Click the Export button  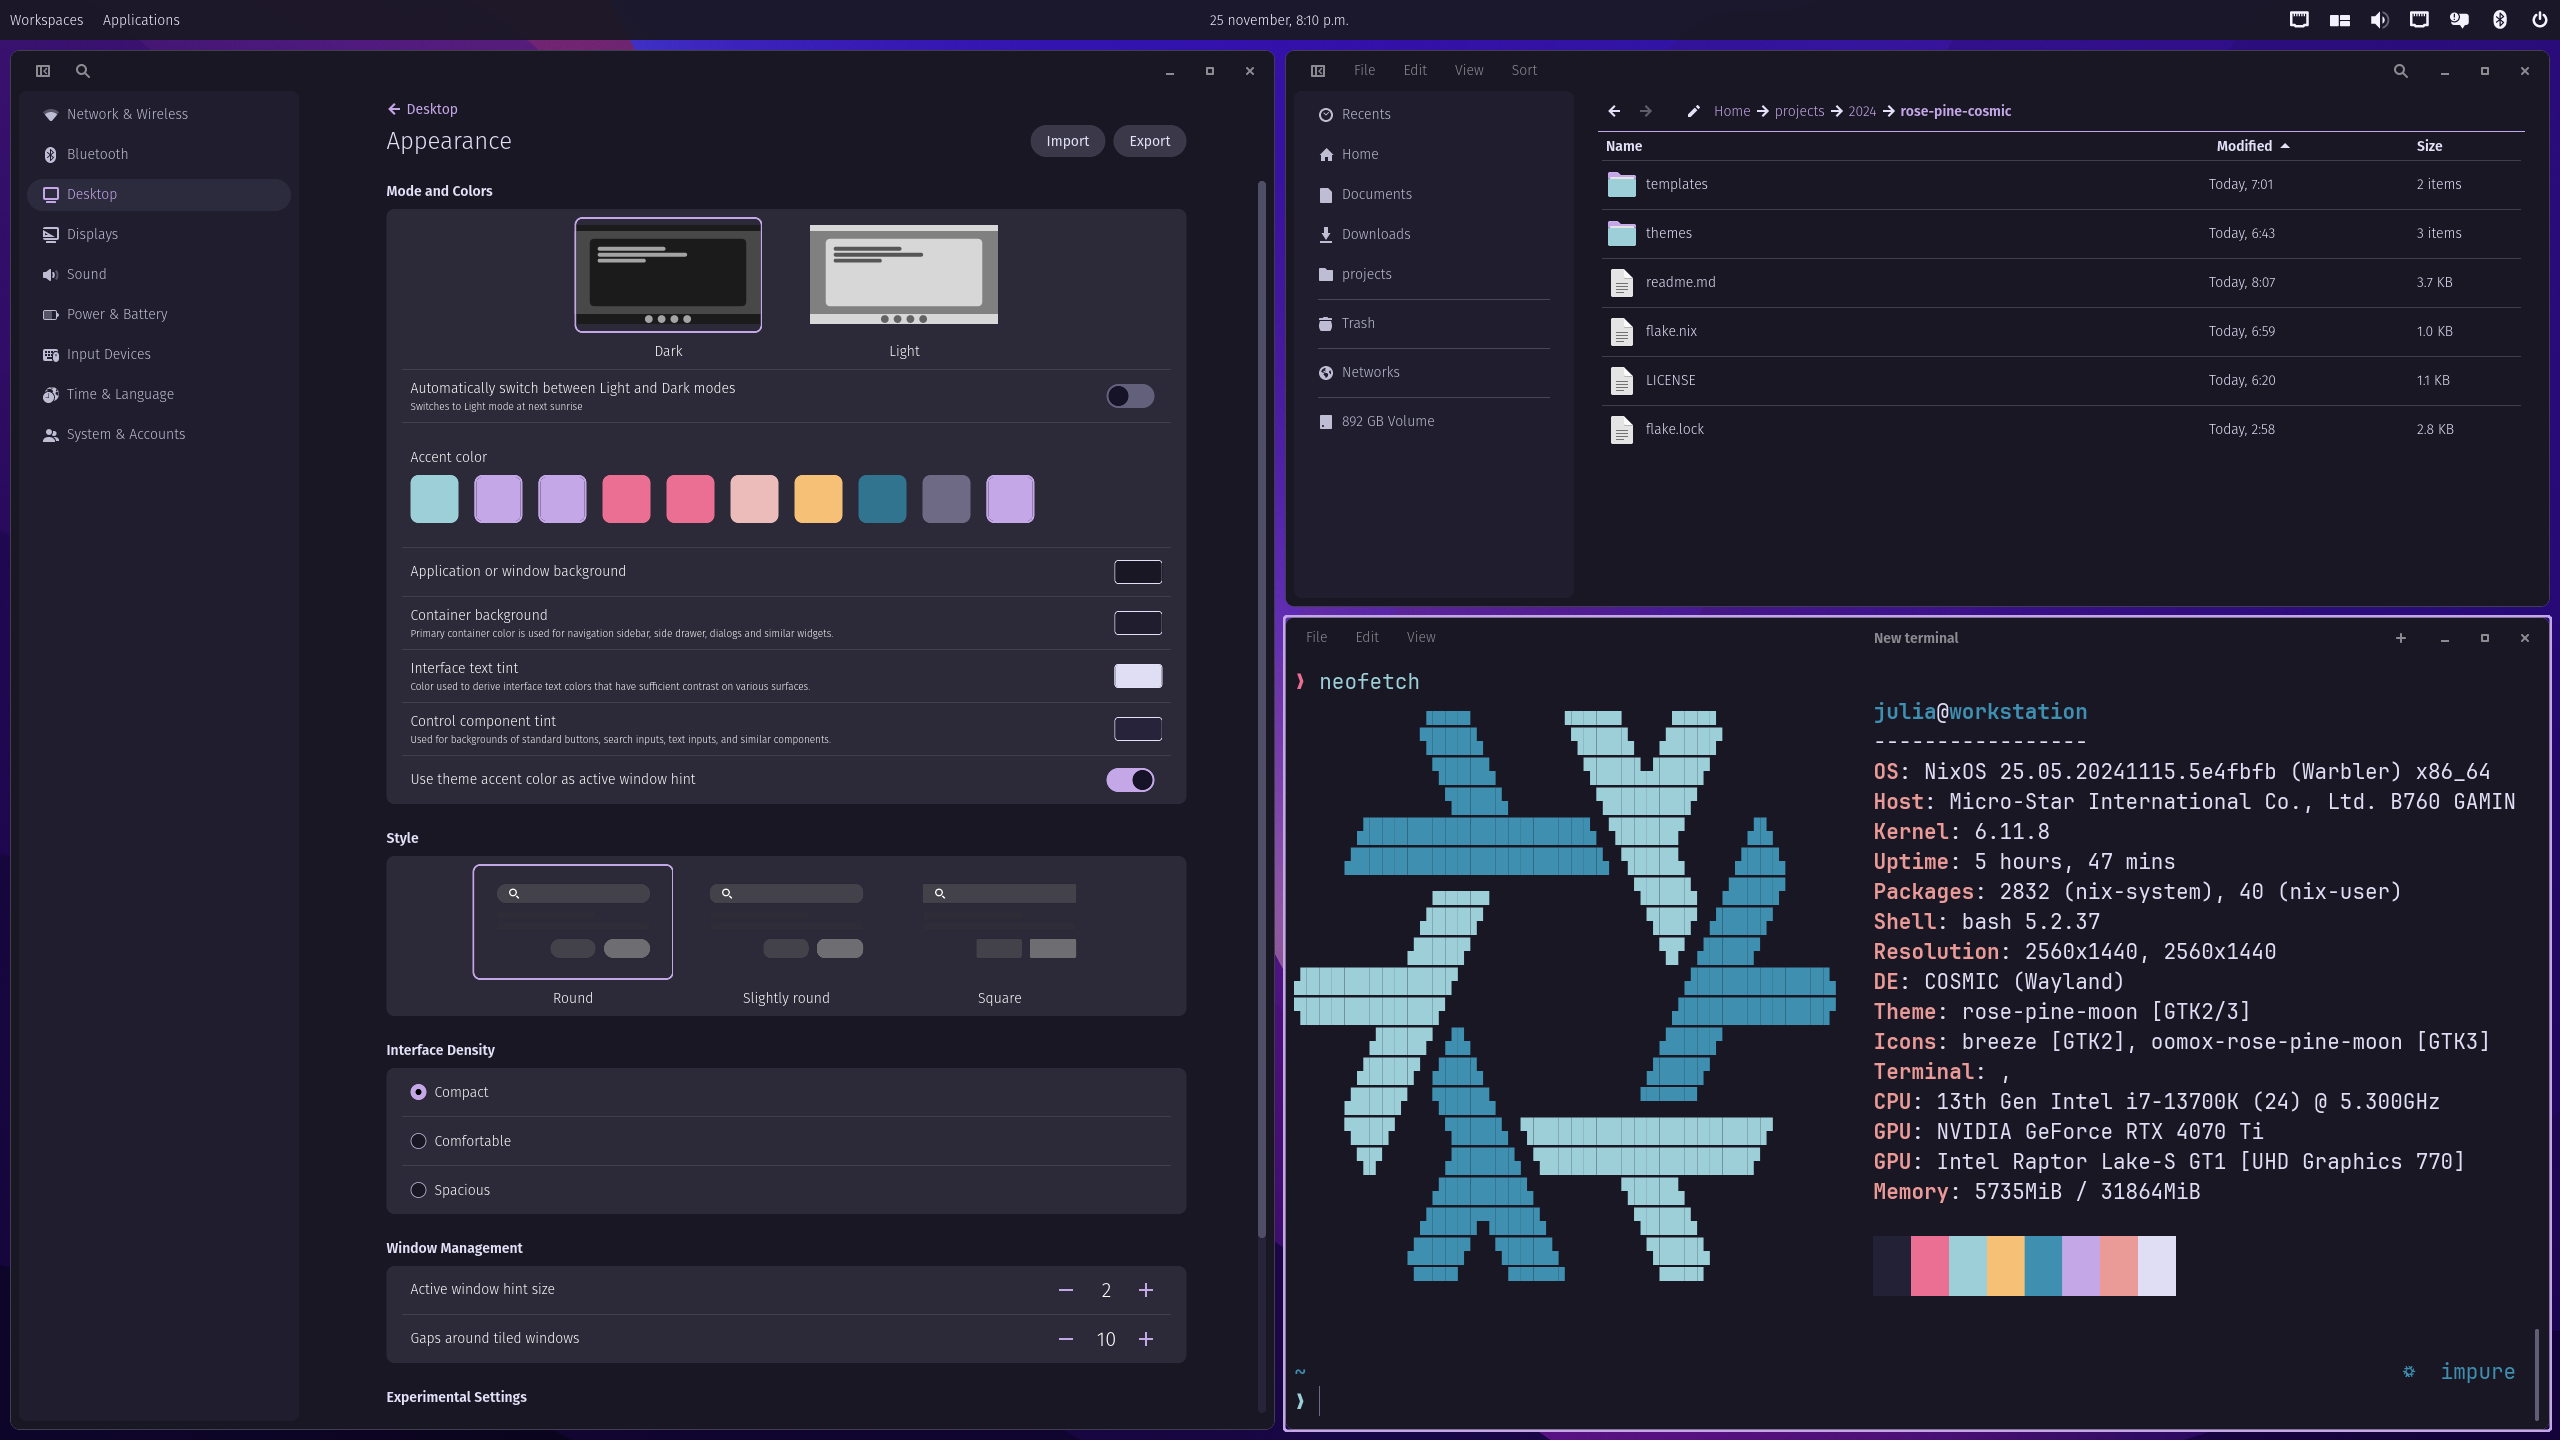pyautogui.click(x=1150, y=141)
